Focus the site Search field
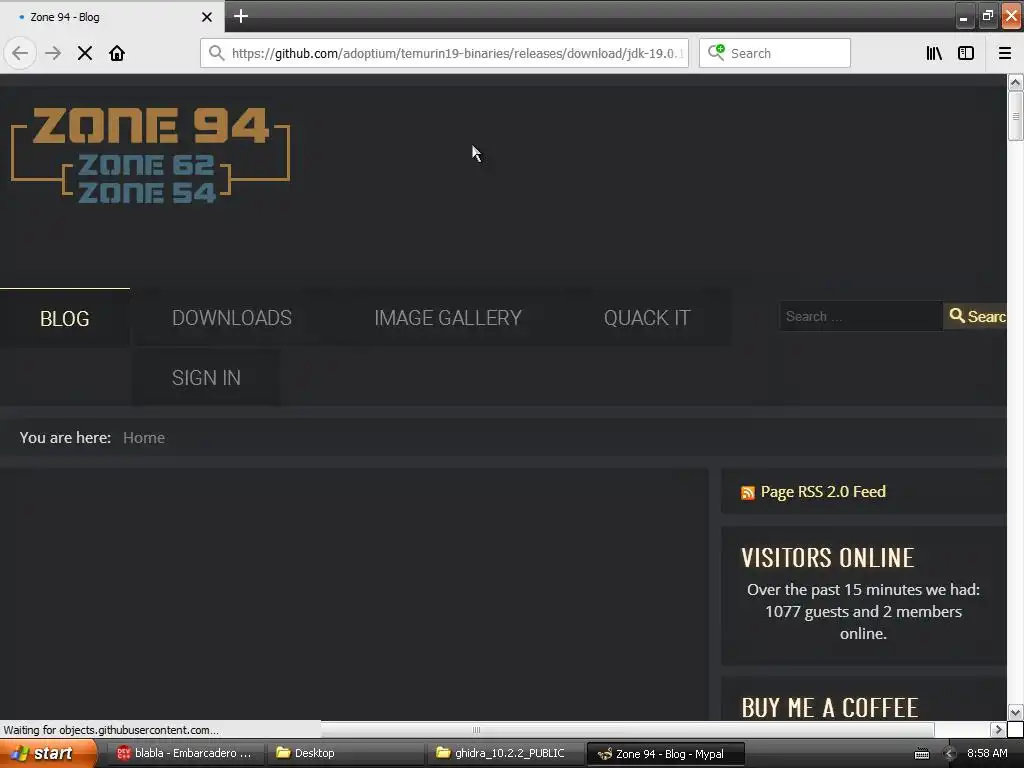 click(861, 316)
